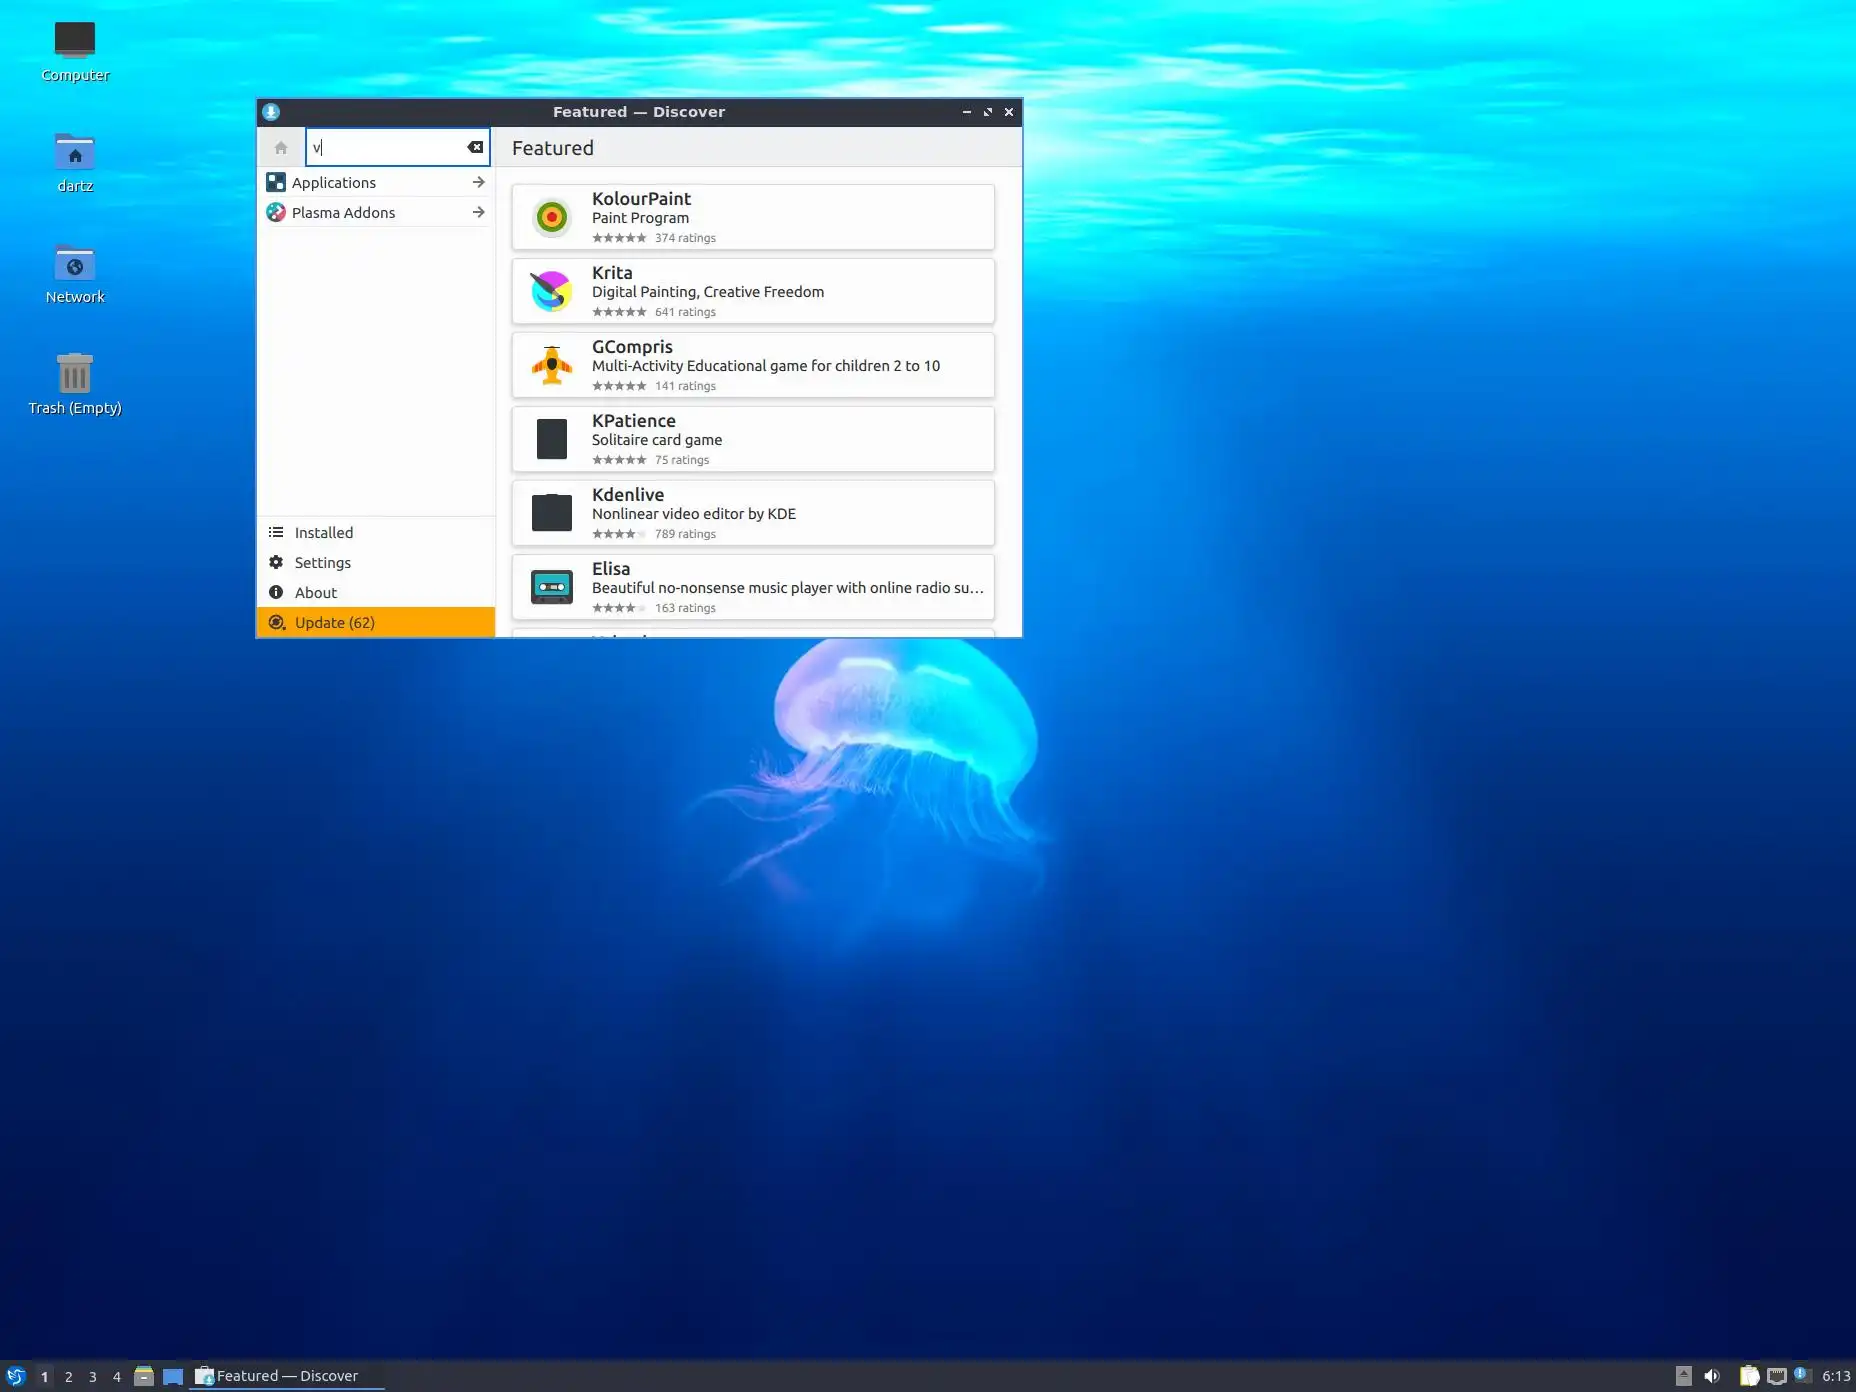Open the KolourPaint paint program entry

[753, 217]
